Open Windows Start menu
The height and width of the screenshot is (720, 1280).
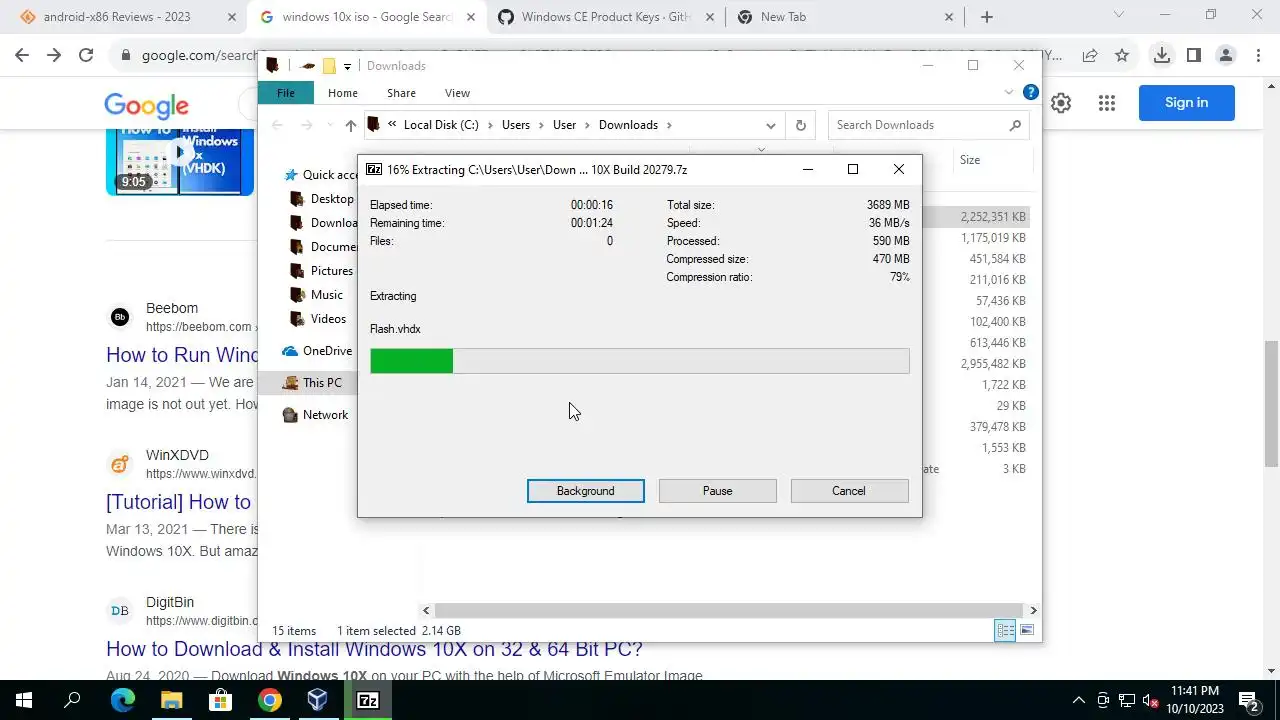24,700
